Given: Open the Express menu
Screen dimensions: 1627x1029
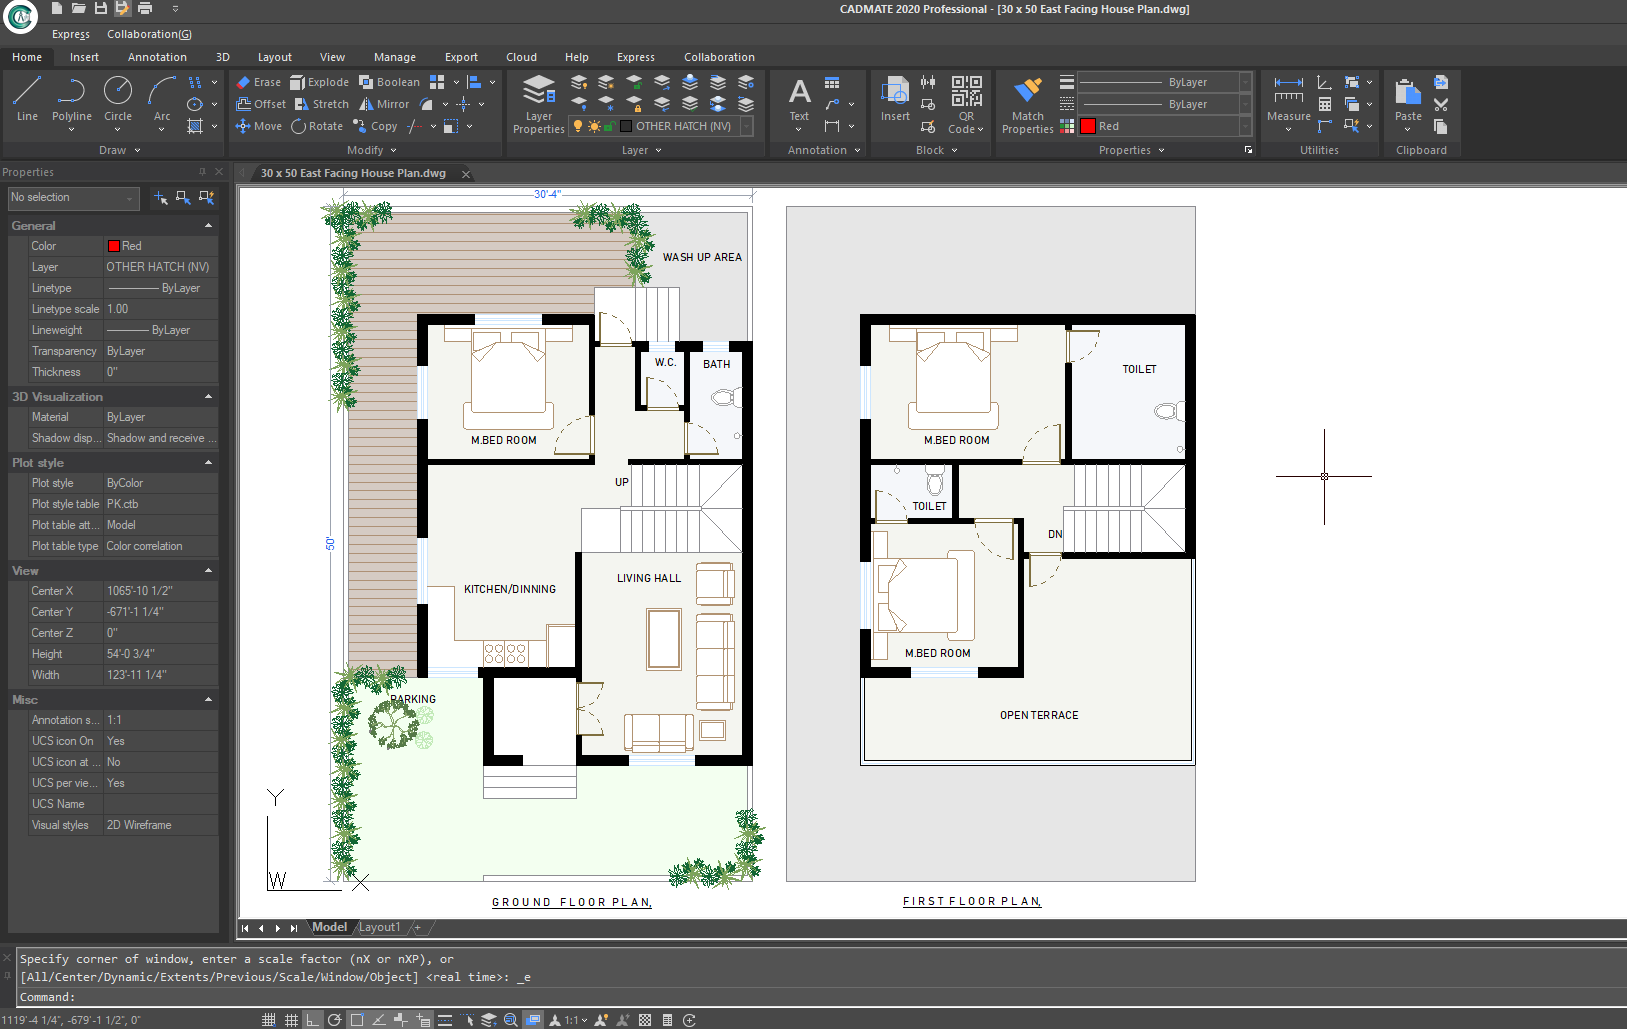Looking at the screenshot, I should coord(71,34).
